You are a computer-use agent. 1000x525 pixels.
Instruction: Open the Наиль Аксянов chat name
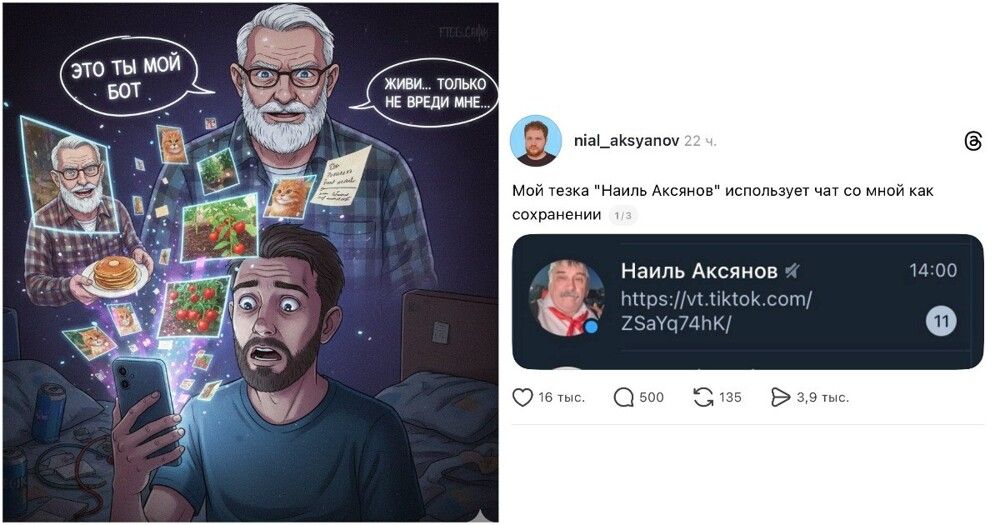click(x=699, y=271)
